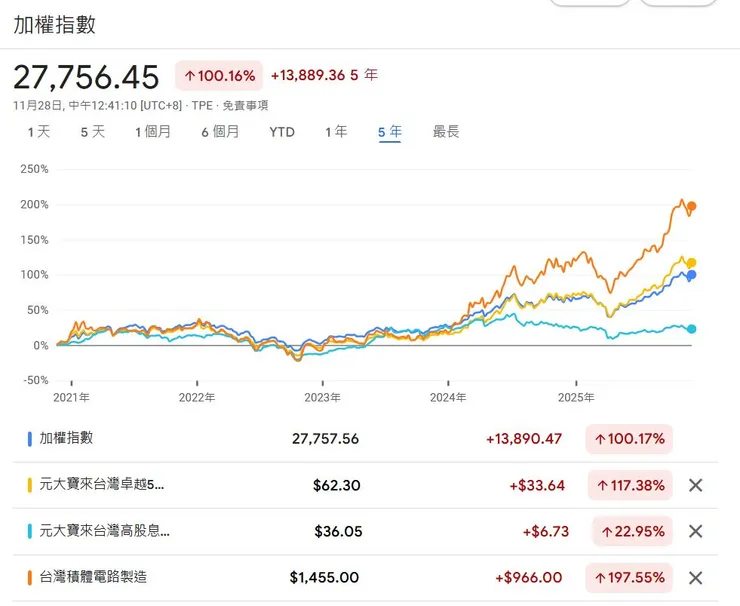Switch to the 1 個月 range tab

pyautogui.click(x=153, y=132)
